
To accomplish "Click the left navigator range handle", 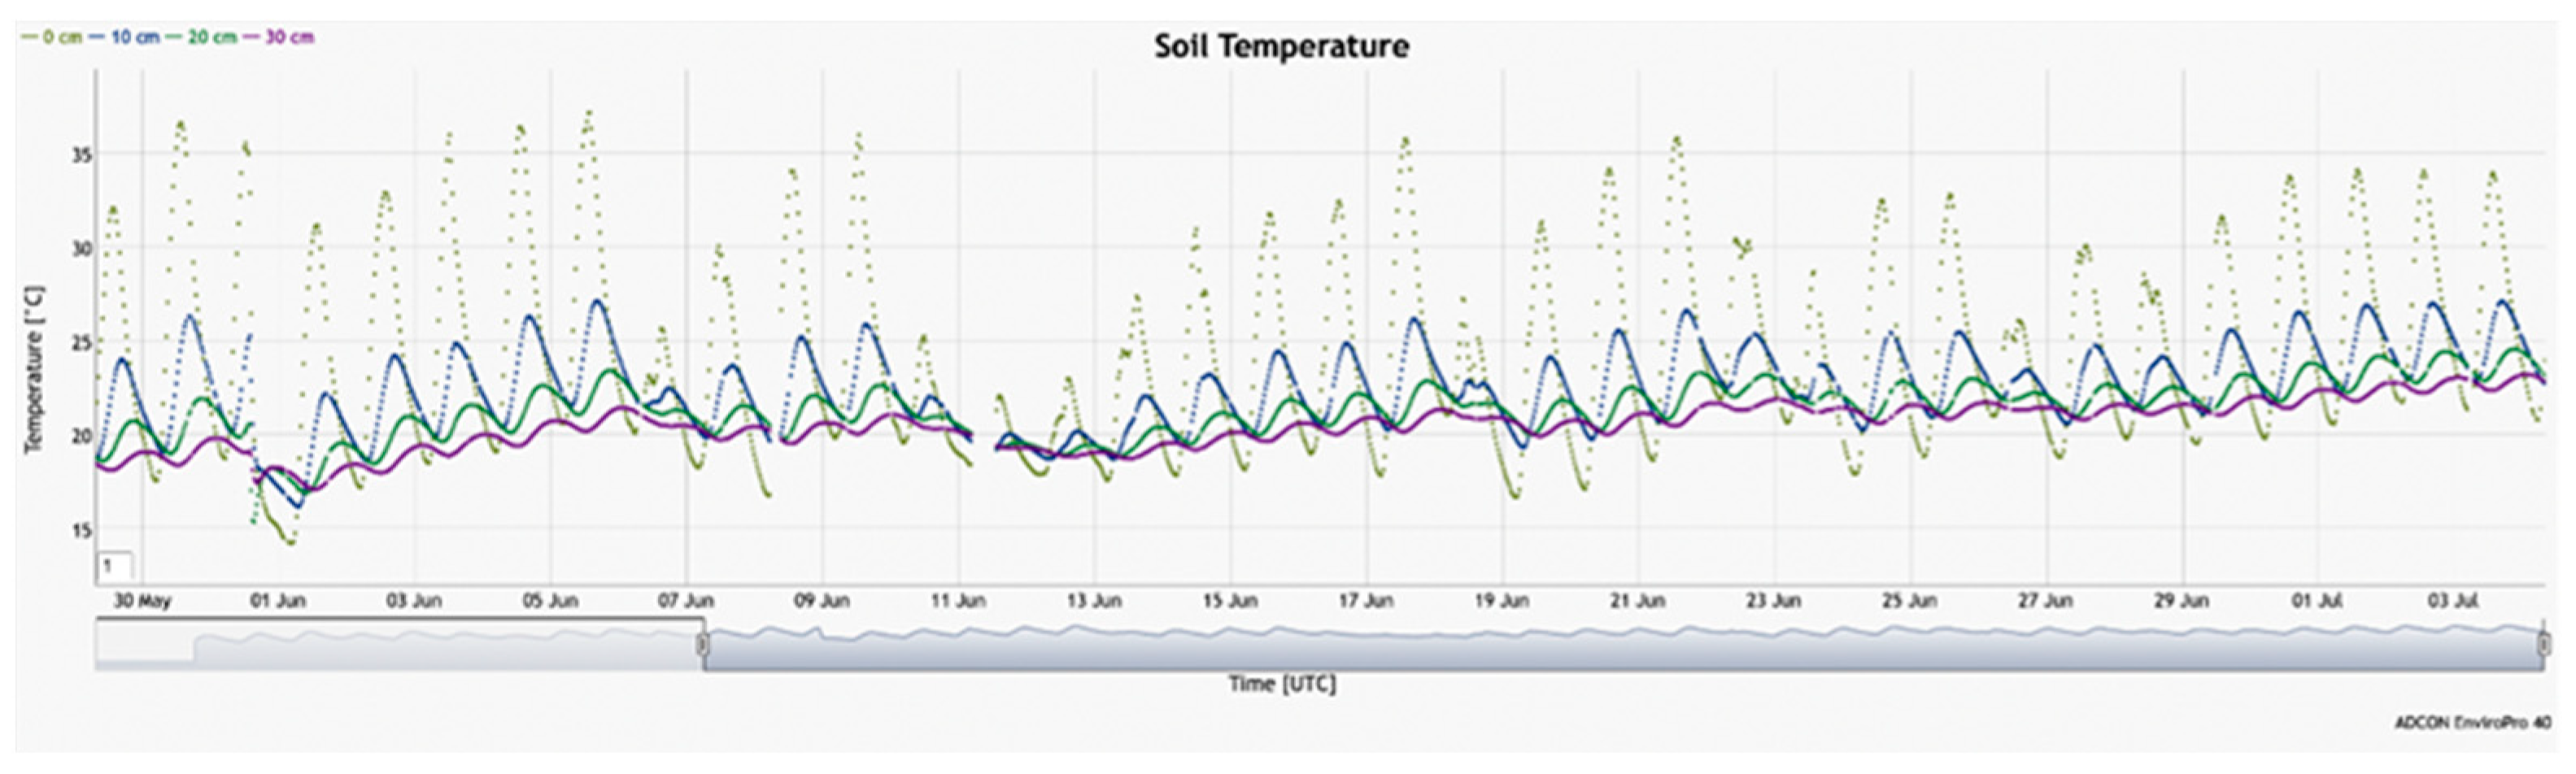I will pos(702,645).
